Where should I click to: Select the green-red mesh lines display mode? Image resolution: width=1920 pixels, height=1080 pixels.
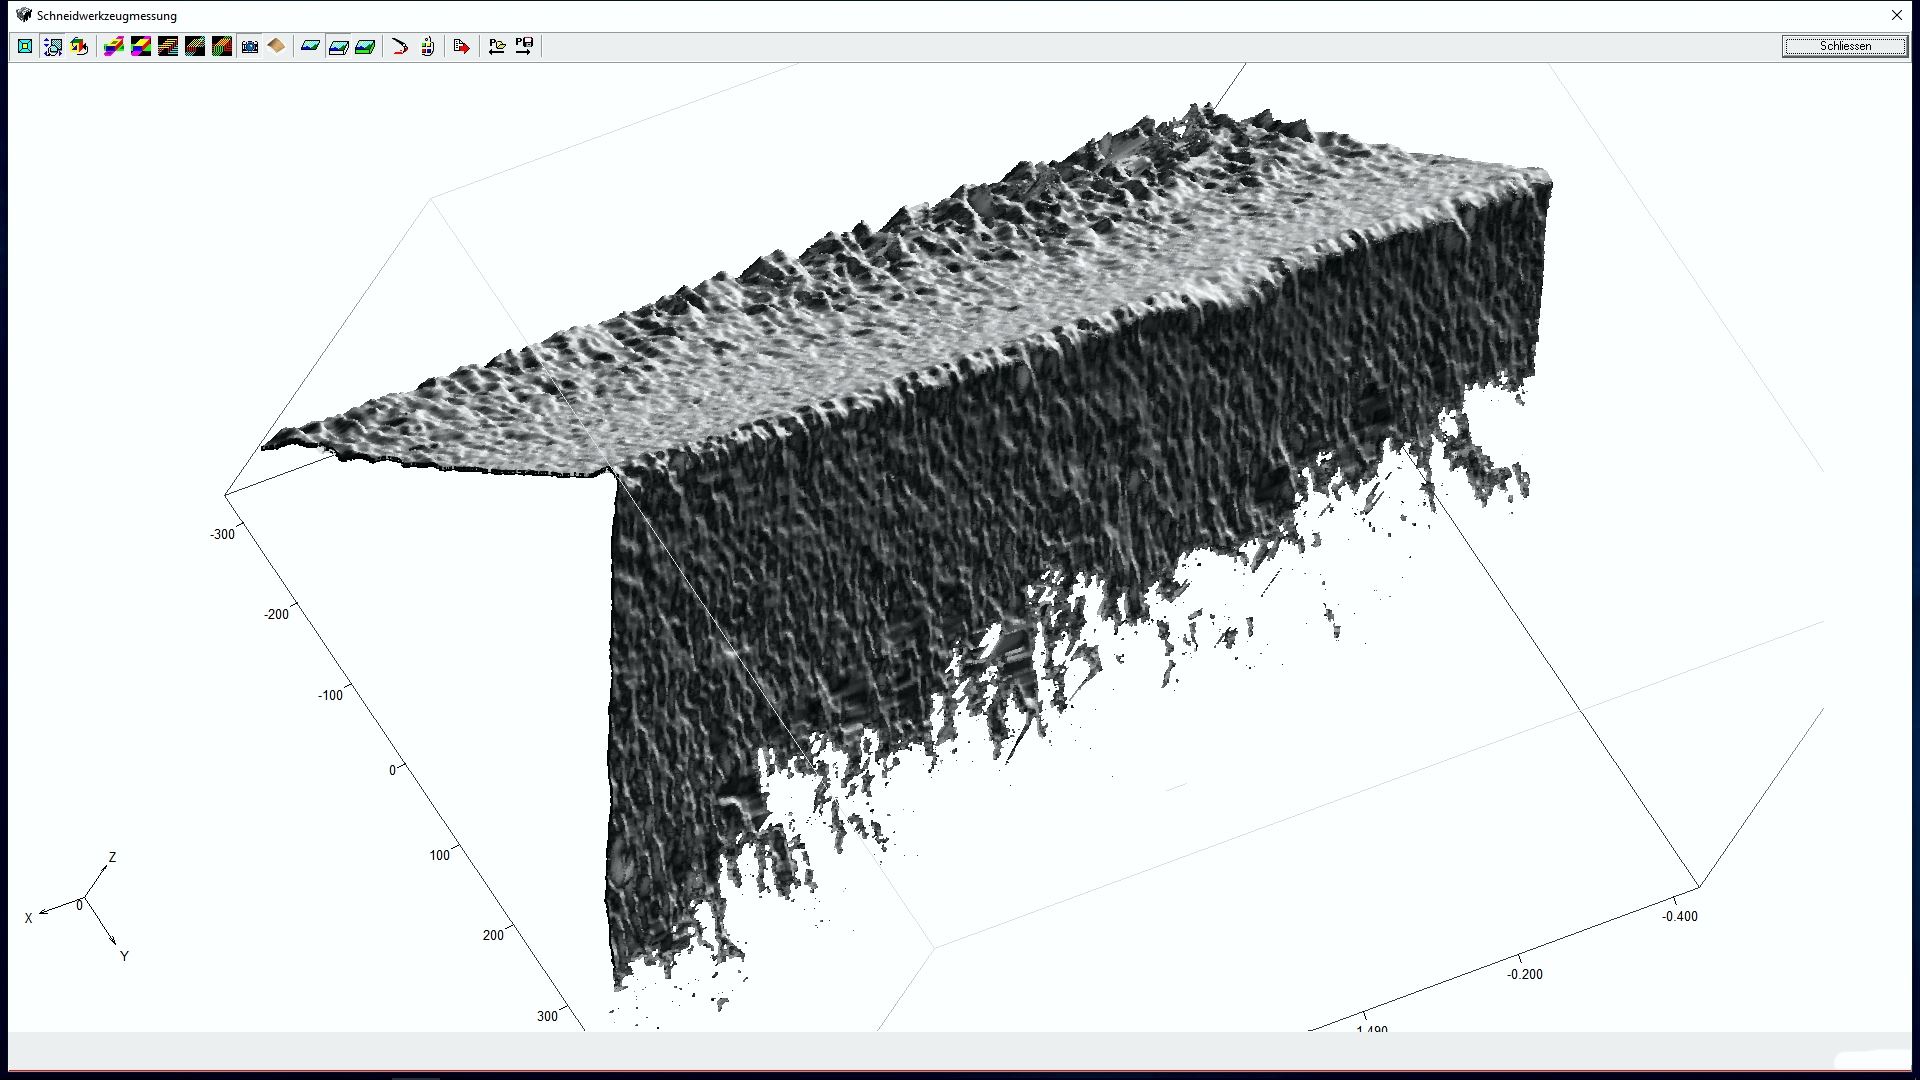(x=222, y=46)
